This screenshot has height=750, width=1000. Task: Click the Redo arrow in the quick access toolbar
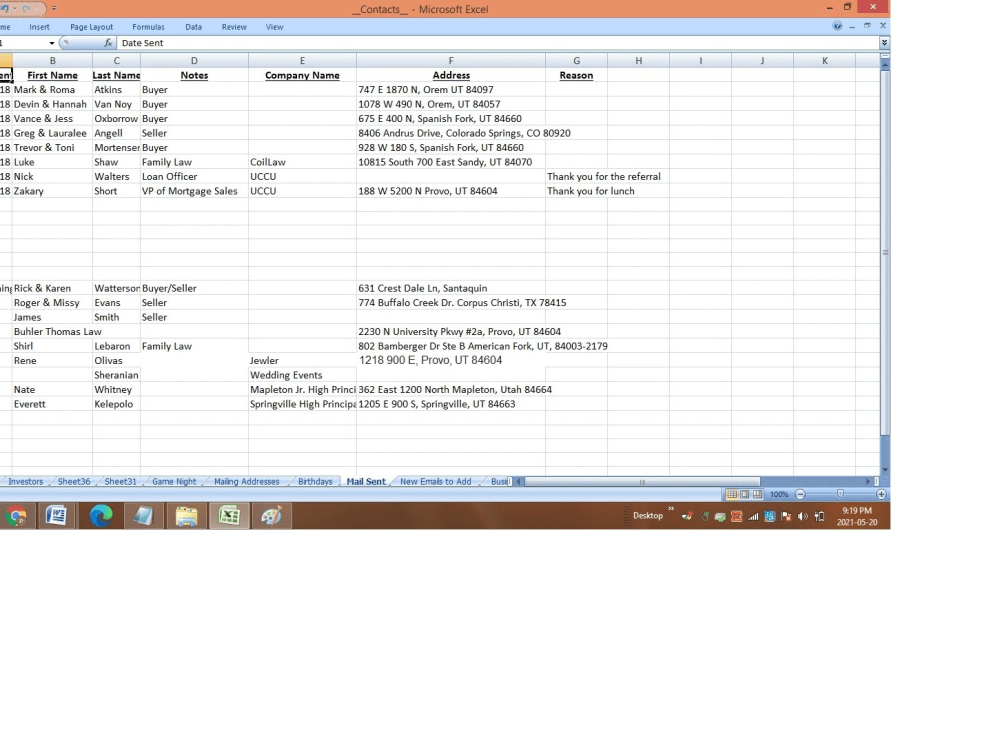point(27,9)
